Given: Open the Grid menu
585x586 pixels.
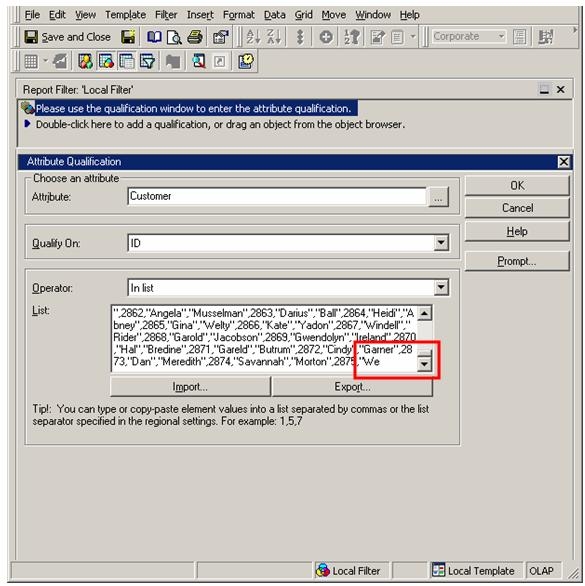Looking at the screenshot, I should (x=303, y=15).
